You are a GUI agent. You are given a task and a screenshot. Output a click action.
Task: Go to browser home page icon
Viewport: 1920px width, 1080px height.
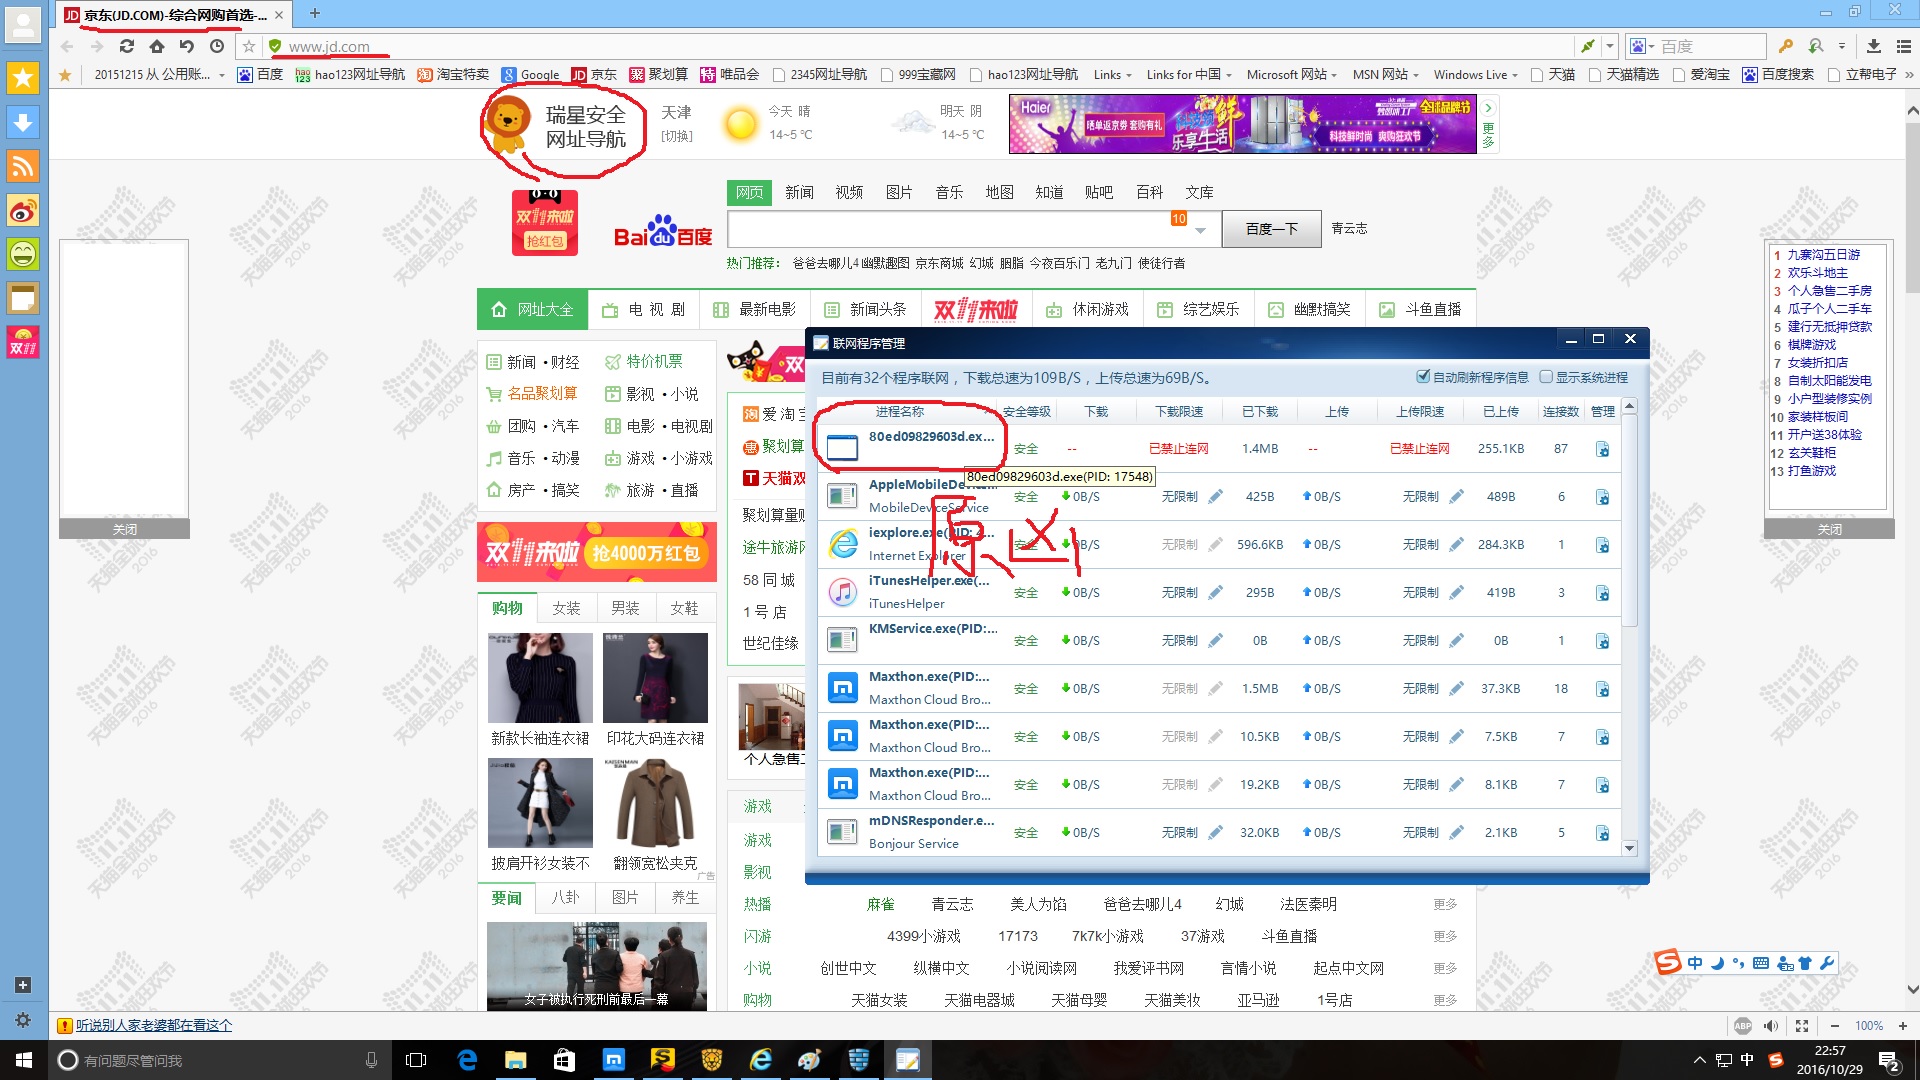pos(156,46)
